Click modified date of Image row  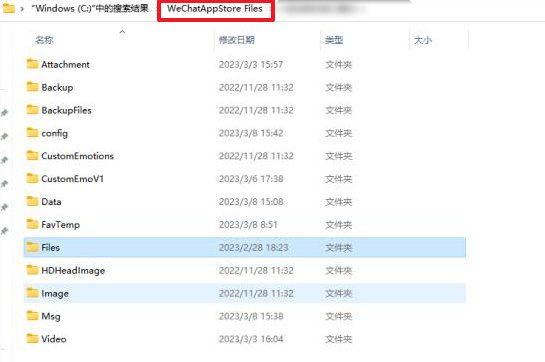256,293
